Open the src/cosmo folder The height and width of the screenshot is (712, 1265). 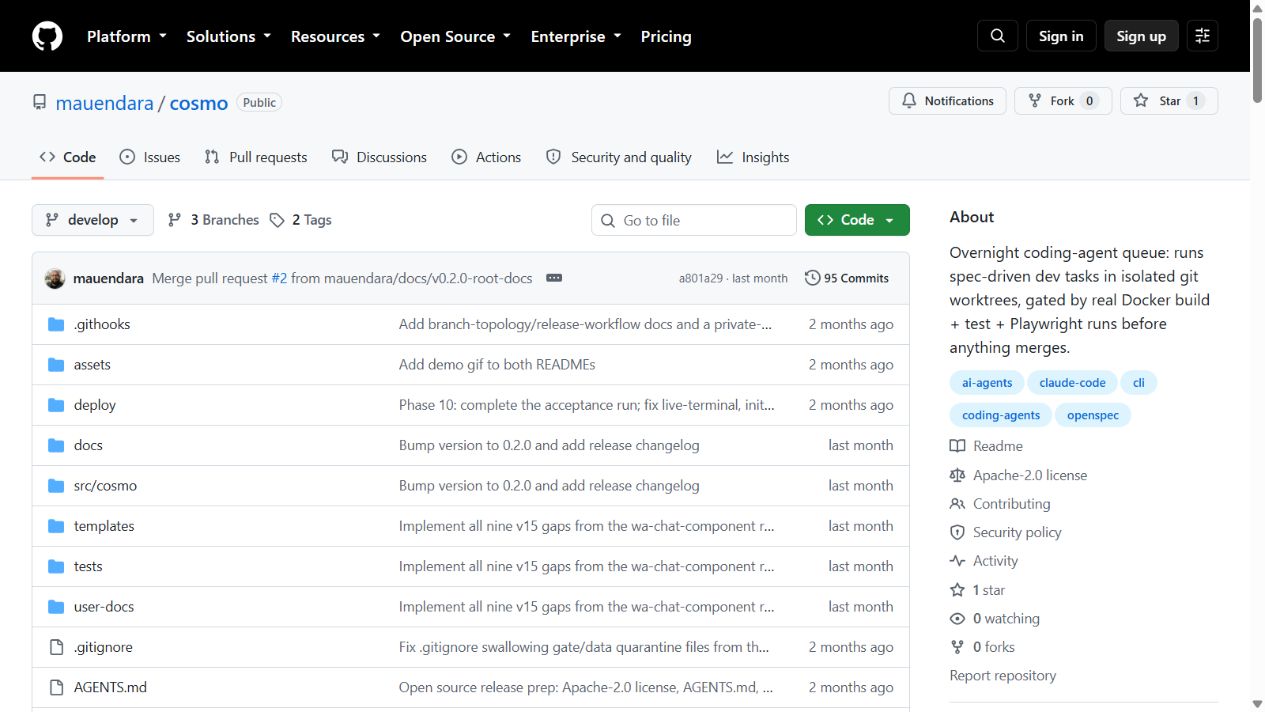point(105,486)
